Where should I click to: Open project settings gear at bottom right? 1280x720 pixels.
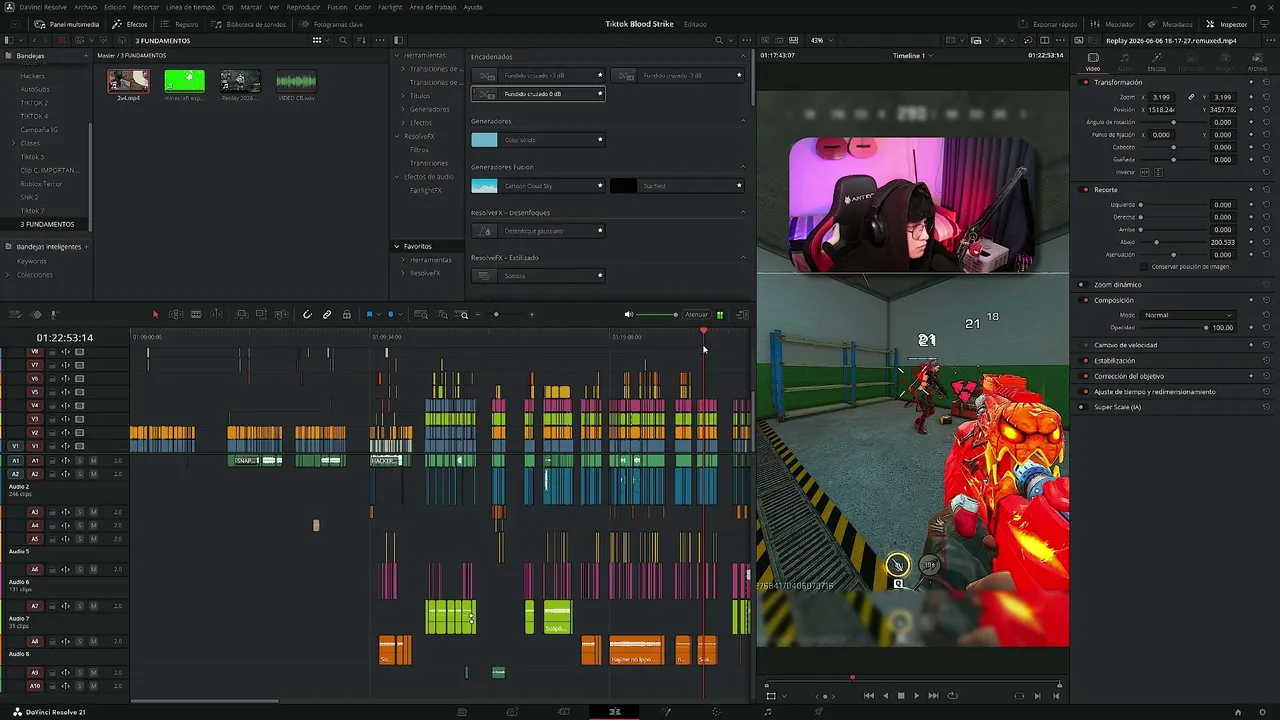pyautogui.click(x=1262, y=712)
